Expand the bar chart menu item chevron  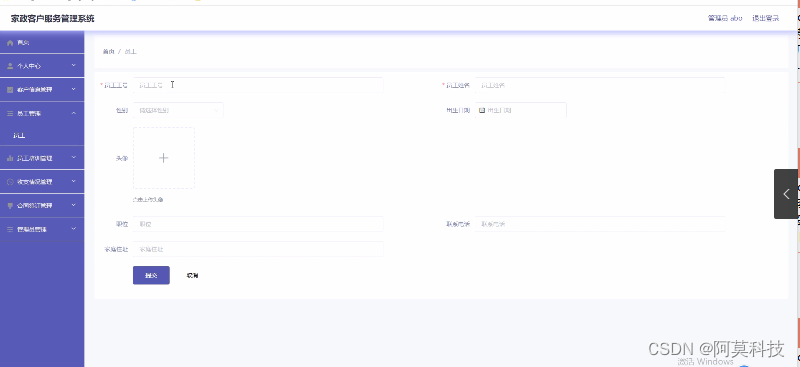point(73,158)
